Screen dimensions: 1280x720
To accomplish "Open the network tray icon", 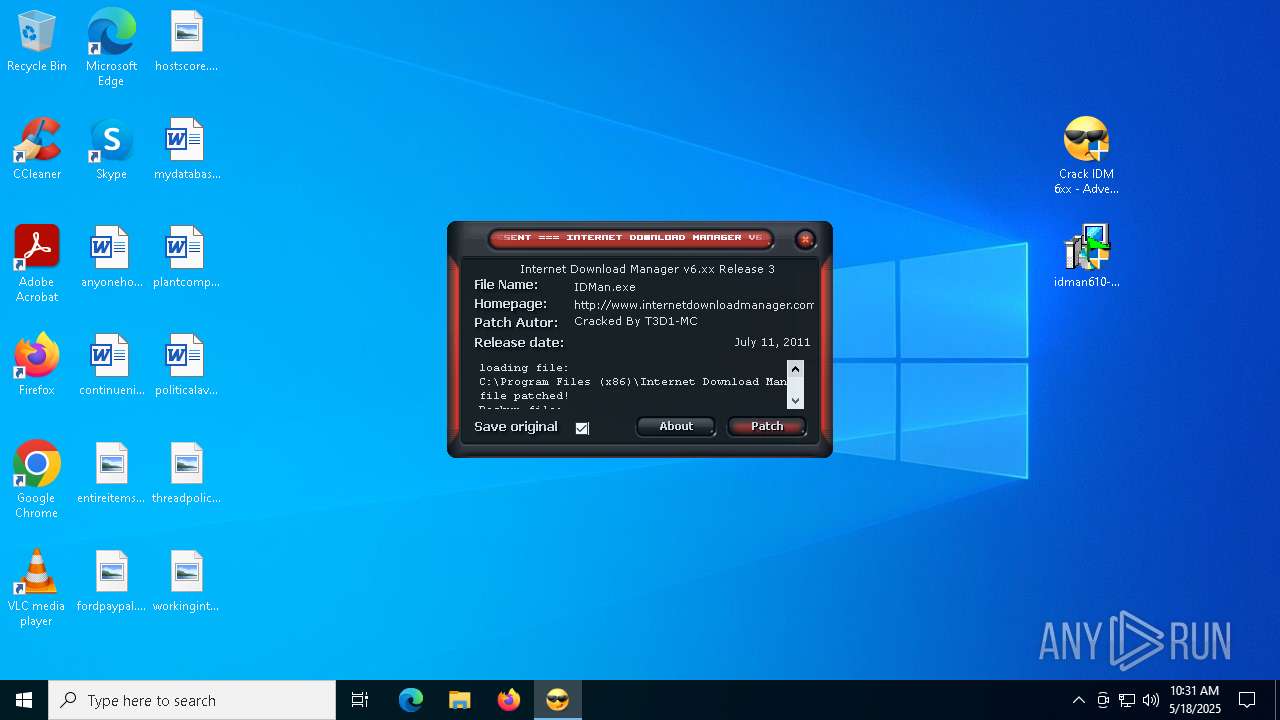I will (x=1127, y=701).
